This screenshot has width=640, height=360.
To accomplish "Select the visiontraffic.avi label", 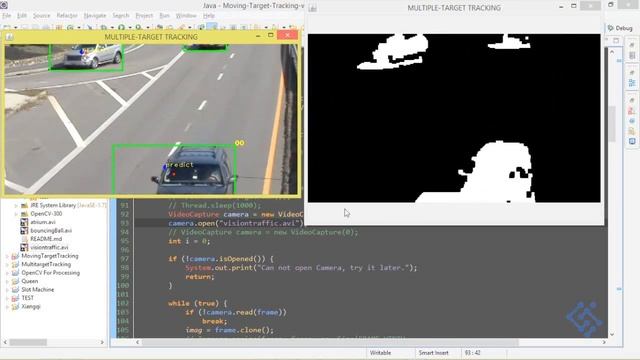I will (x=49, y=247).
